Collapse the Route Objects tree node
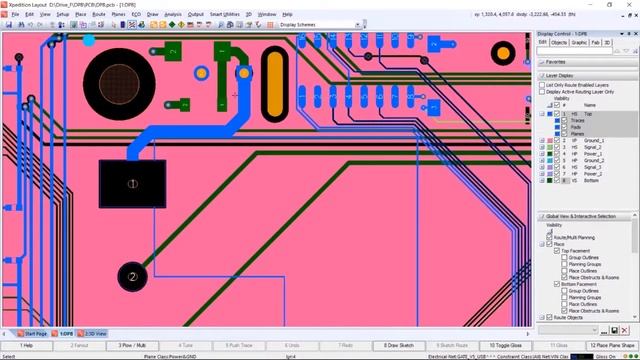 pos(542,317)
